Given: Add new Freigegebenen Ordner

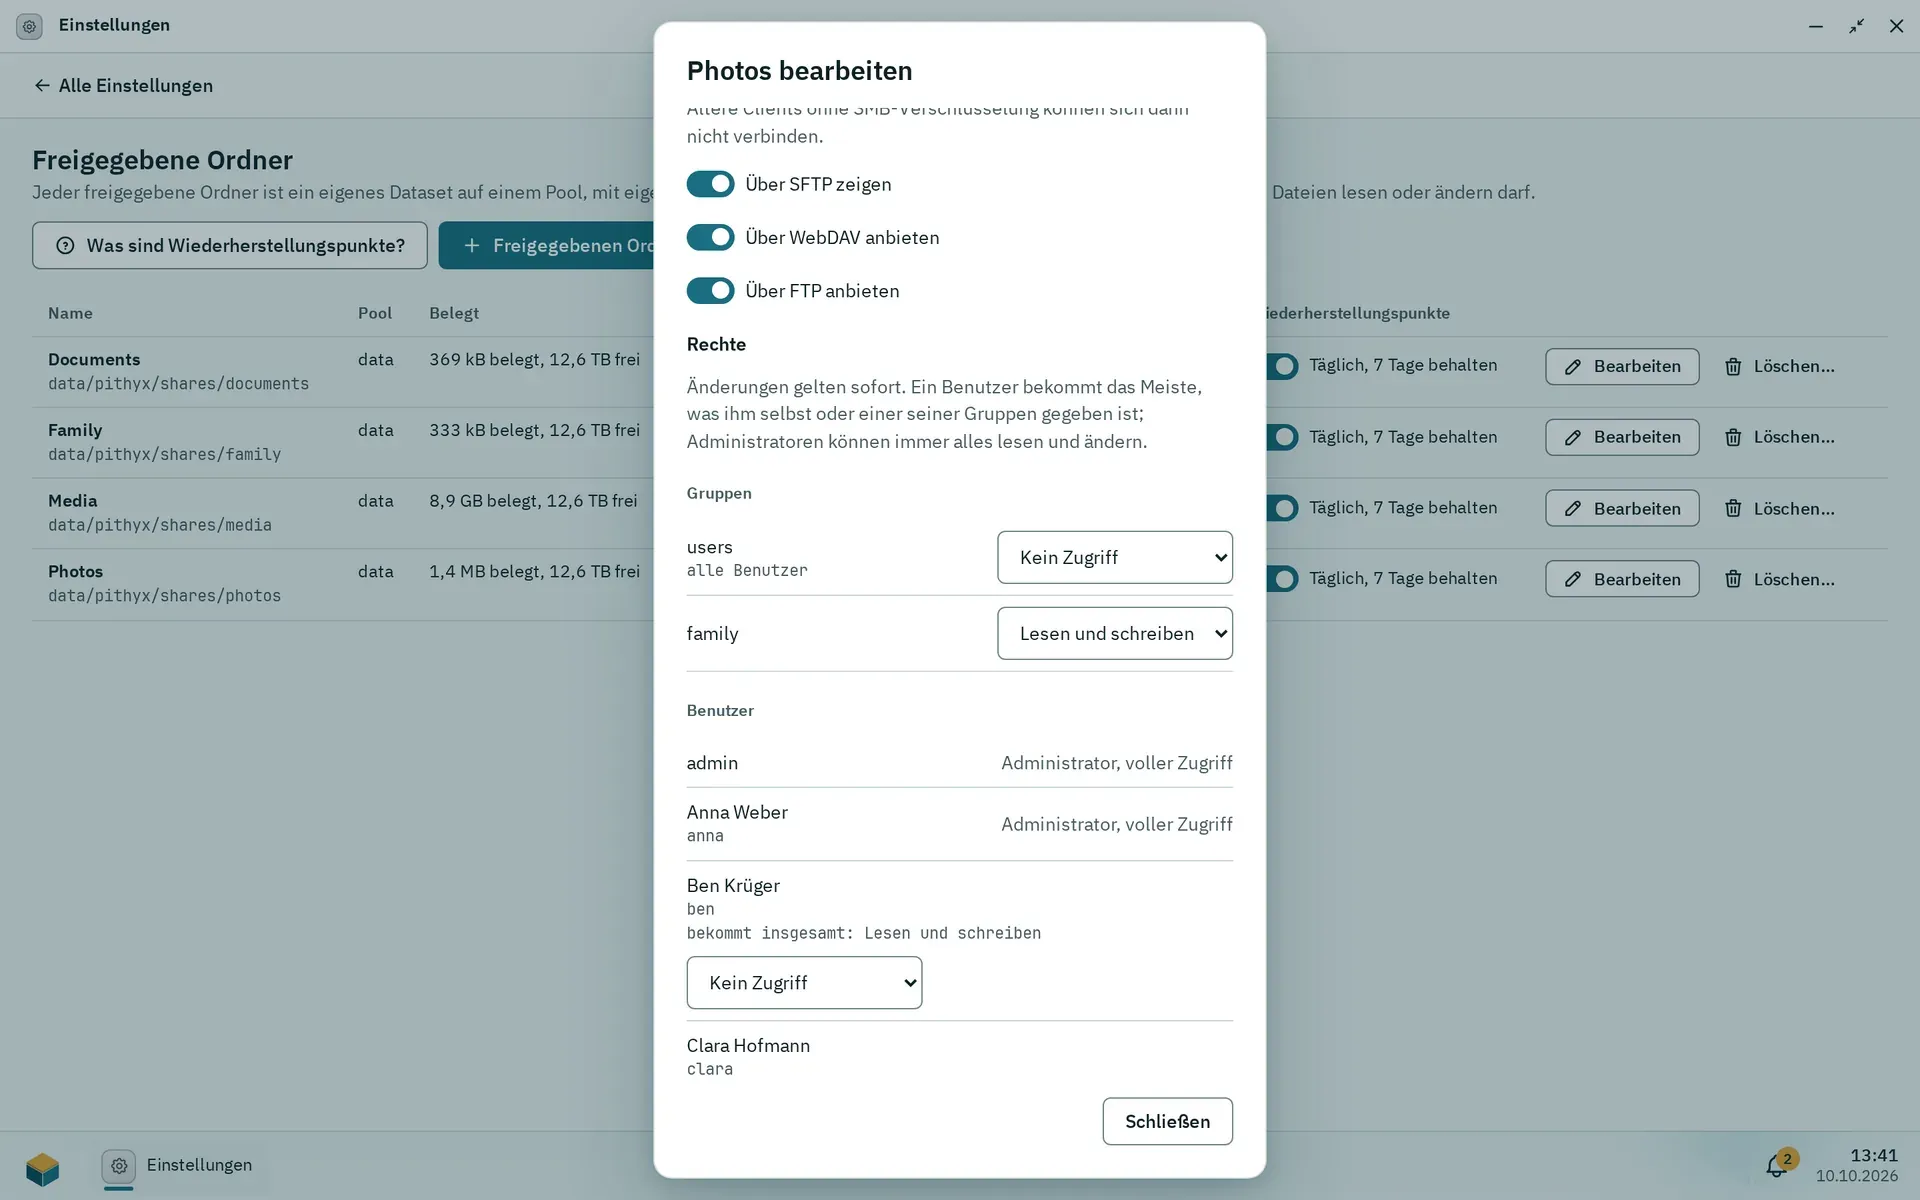Looking at the screenshot, I should pos(547,245).
